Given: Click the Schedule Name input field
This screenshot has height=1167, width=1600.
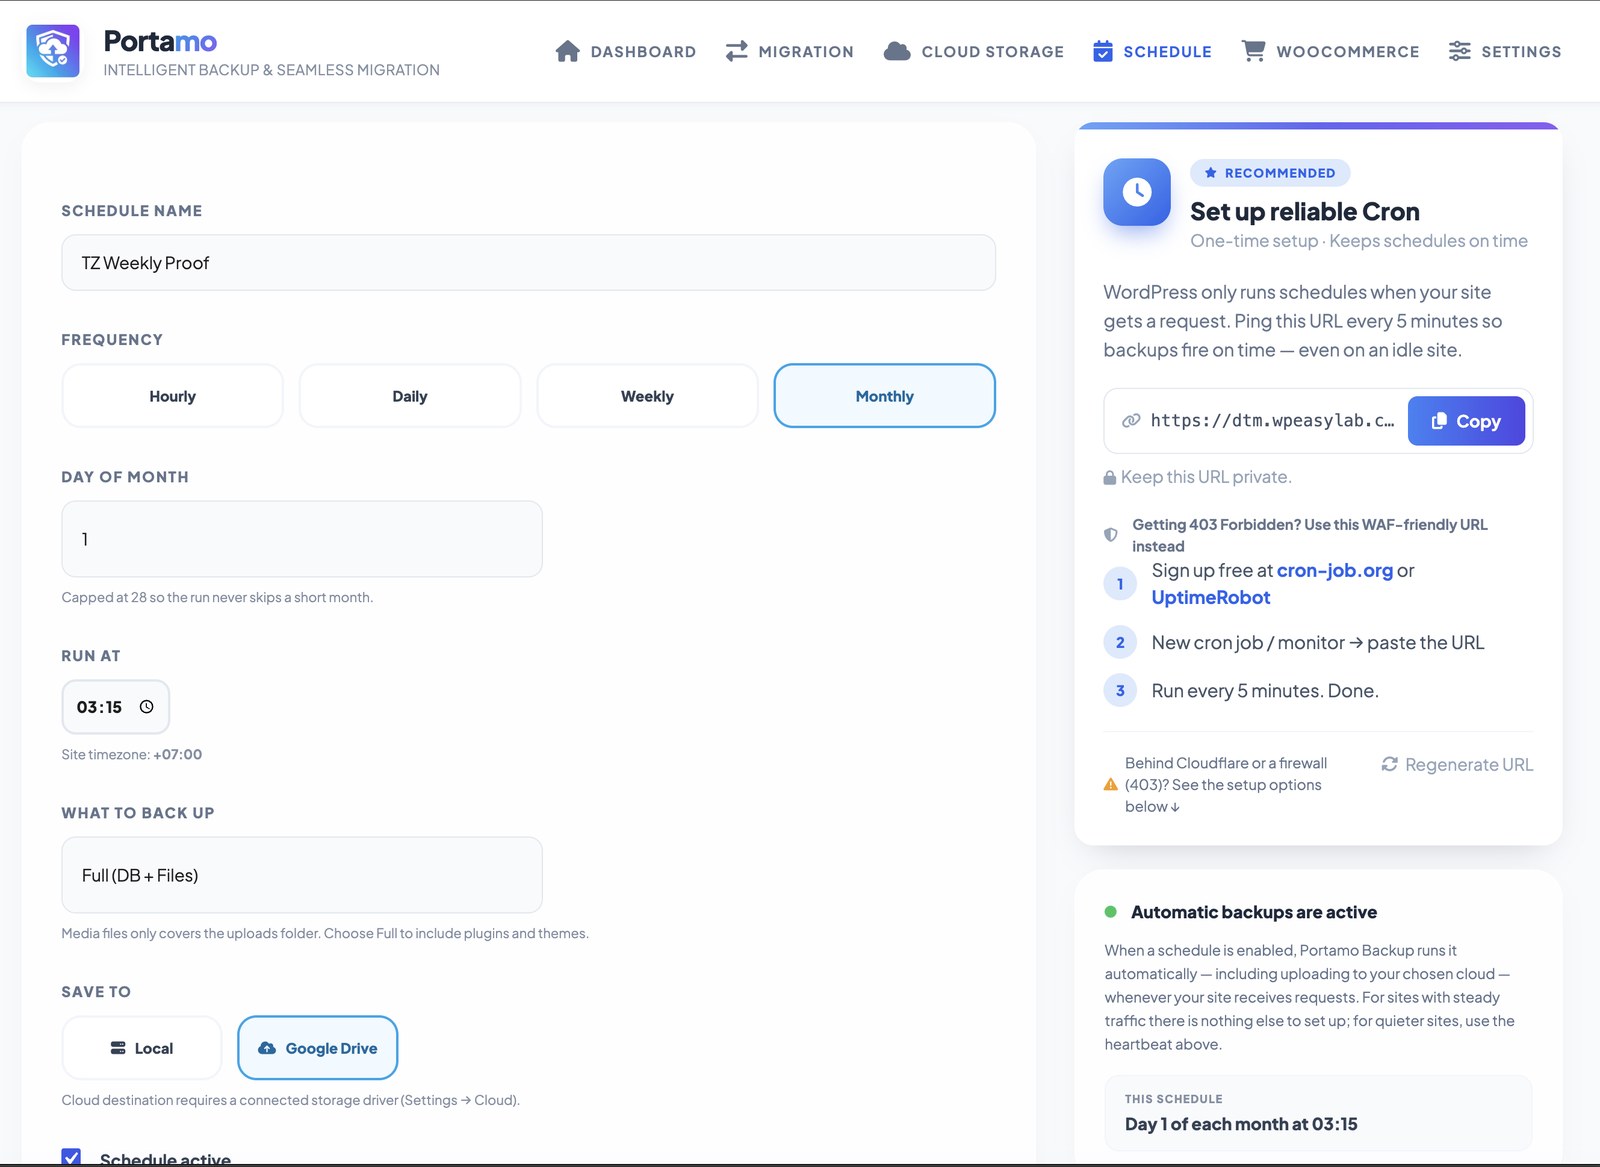Looking at the screenshot, I should coord(529,263).
